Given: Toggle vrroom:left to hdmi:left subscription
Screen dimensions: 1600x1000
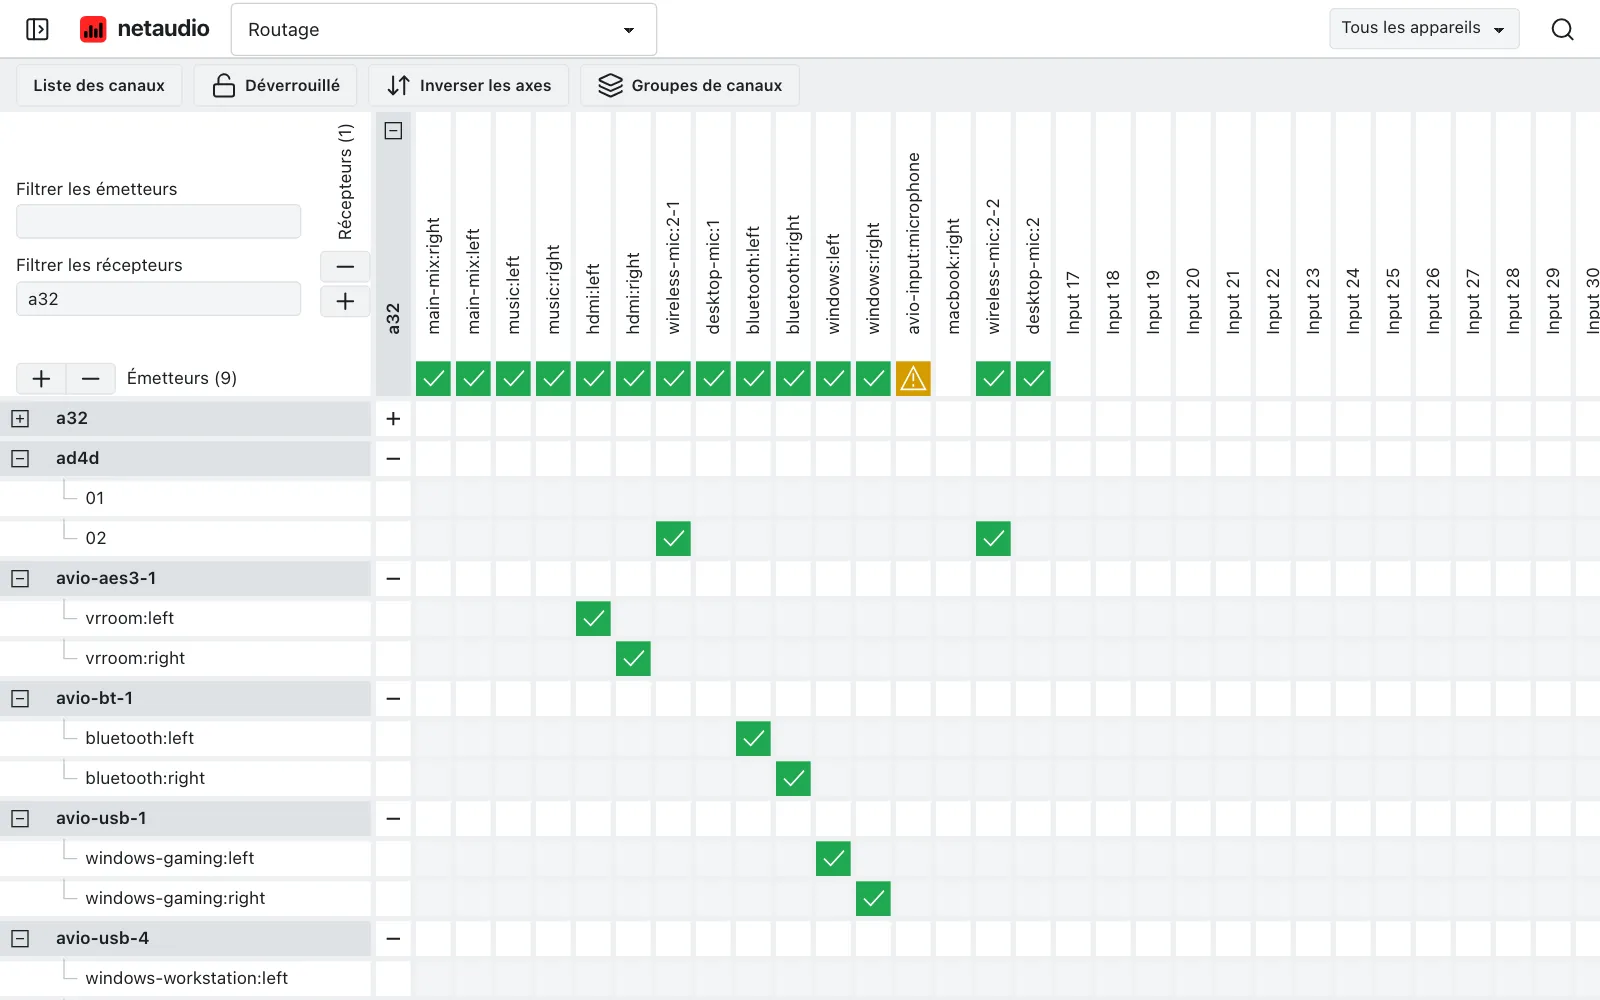Looking at the screenshot, I should (x=593, y=619).
